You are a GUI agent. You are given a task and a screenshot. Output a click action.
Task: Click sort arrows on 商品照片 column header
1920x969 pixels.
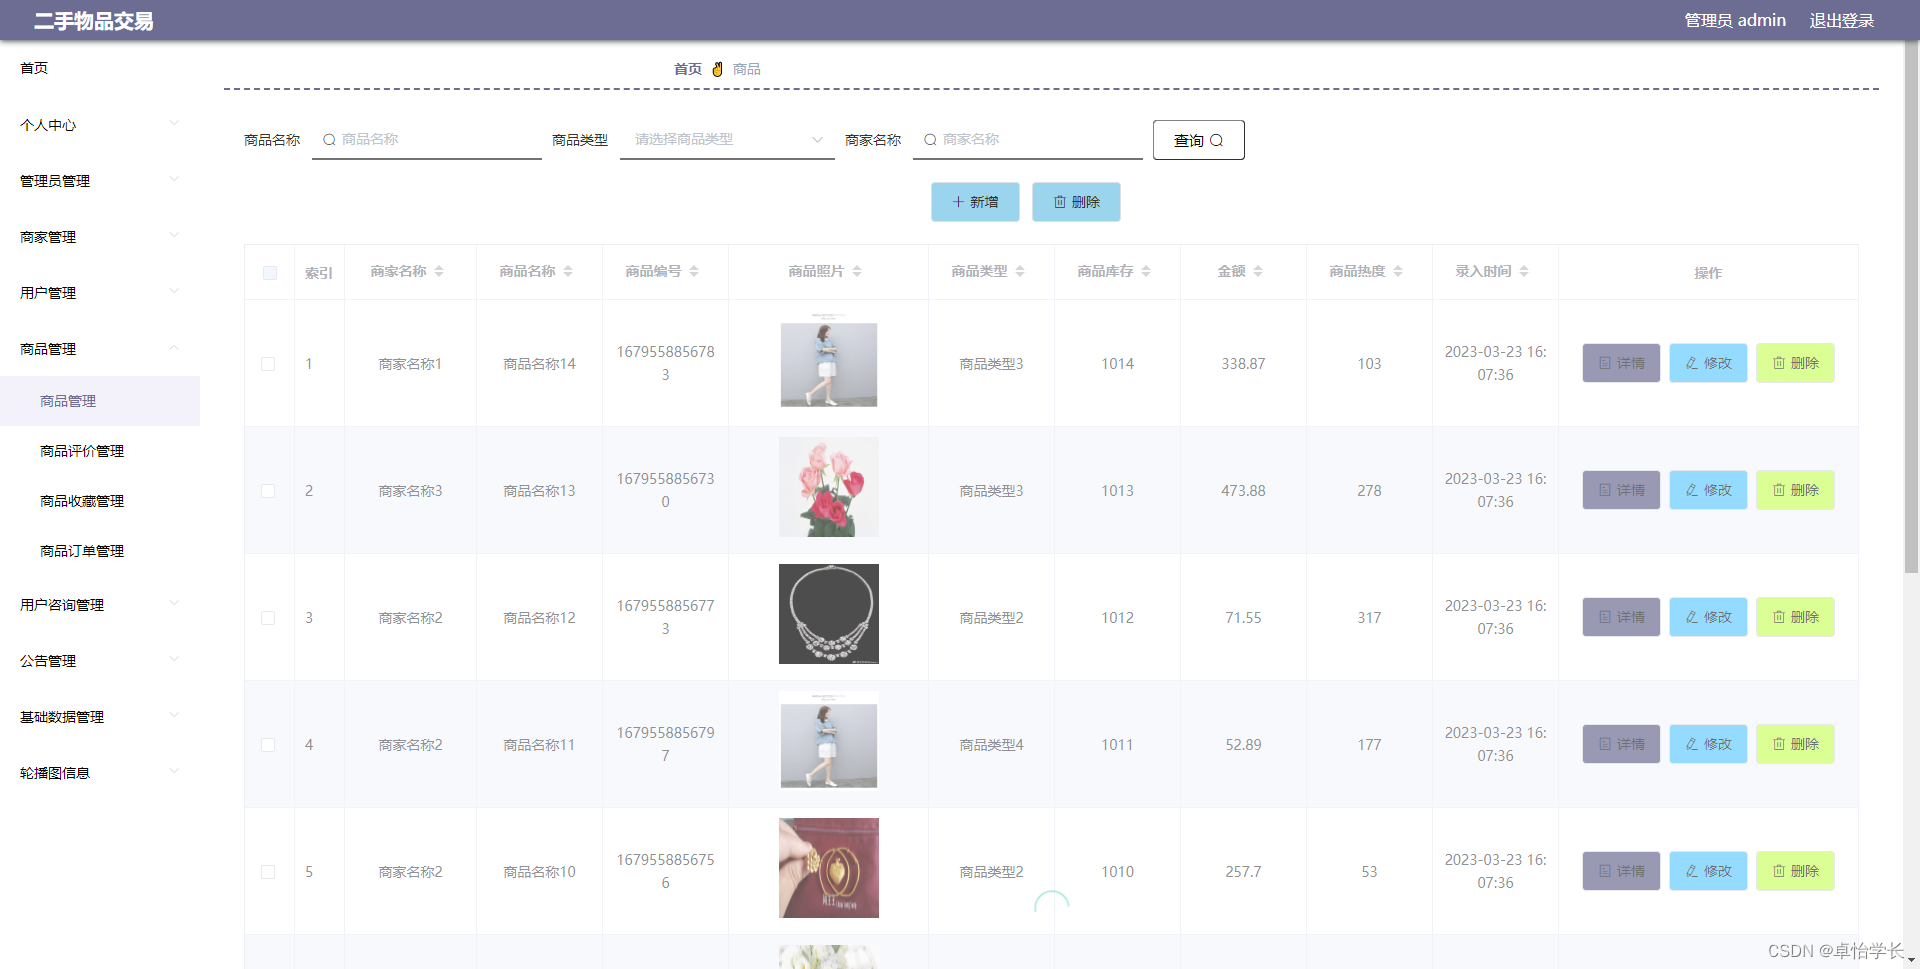(x=857, y=272)
